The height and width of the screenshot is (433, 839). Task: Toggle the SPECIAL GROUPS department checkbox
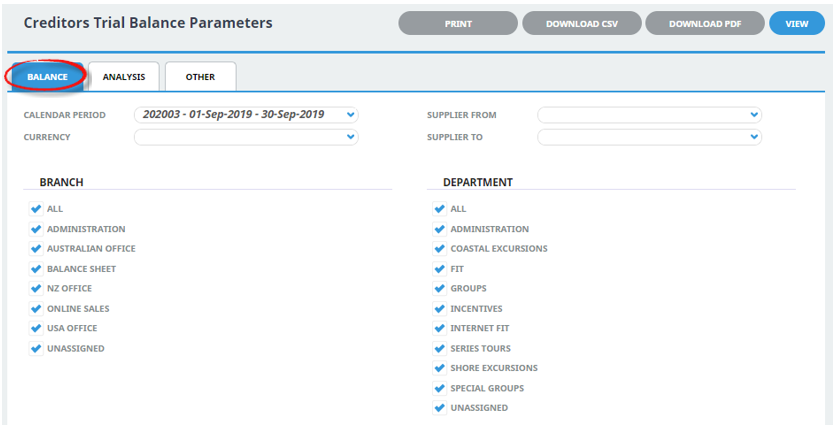pos(439,388)
